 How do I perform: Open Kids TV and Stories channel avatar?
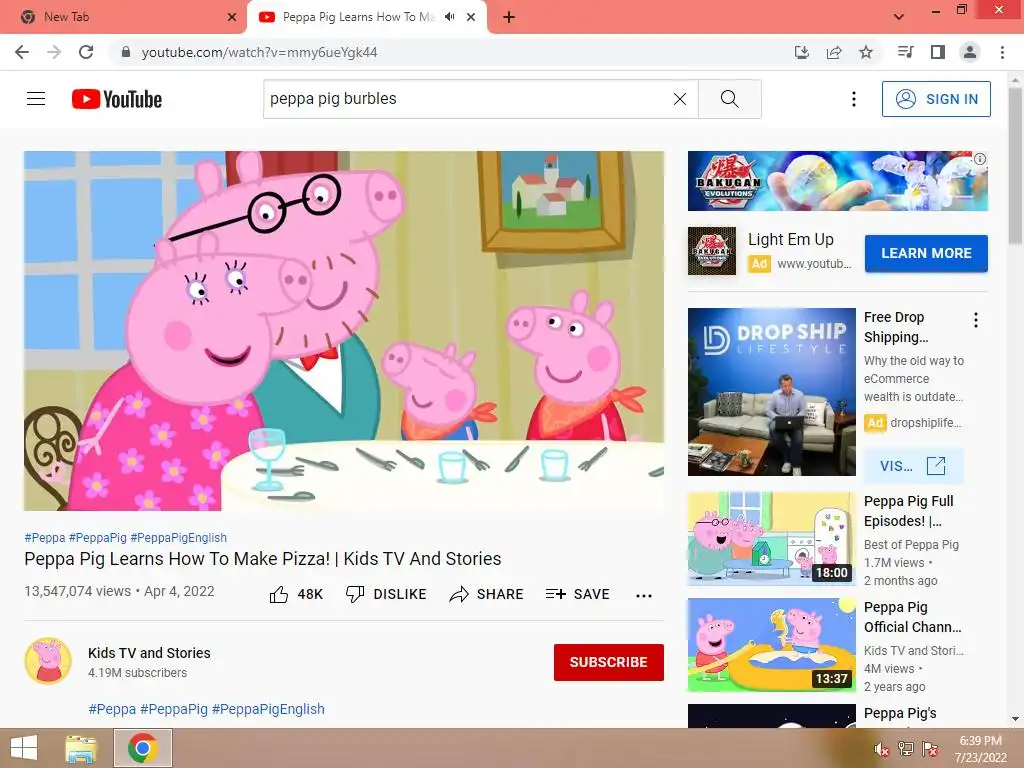coord(48,662)
